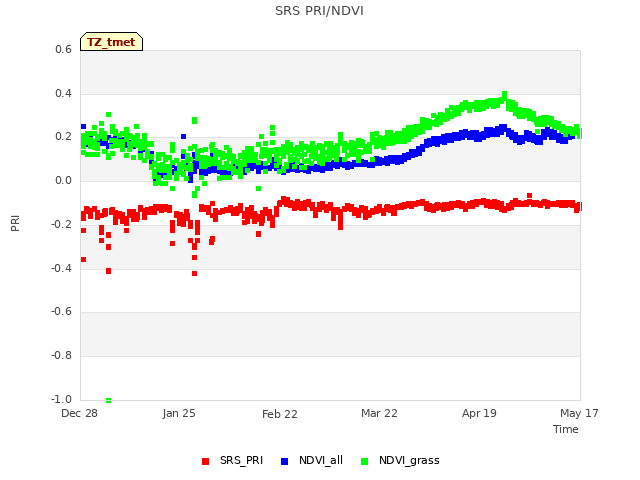The width and height of the screenshot is (640, 480).
Task: Click the chart title SRS PRI/NDVI
Action: click(319, 11)
